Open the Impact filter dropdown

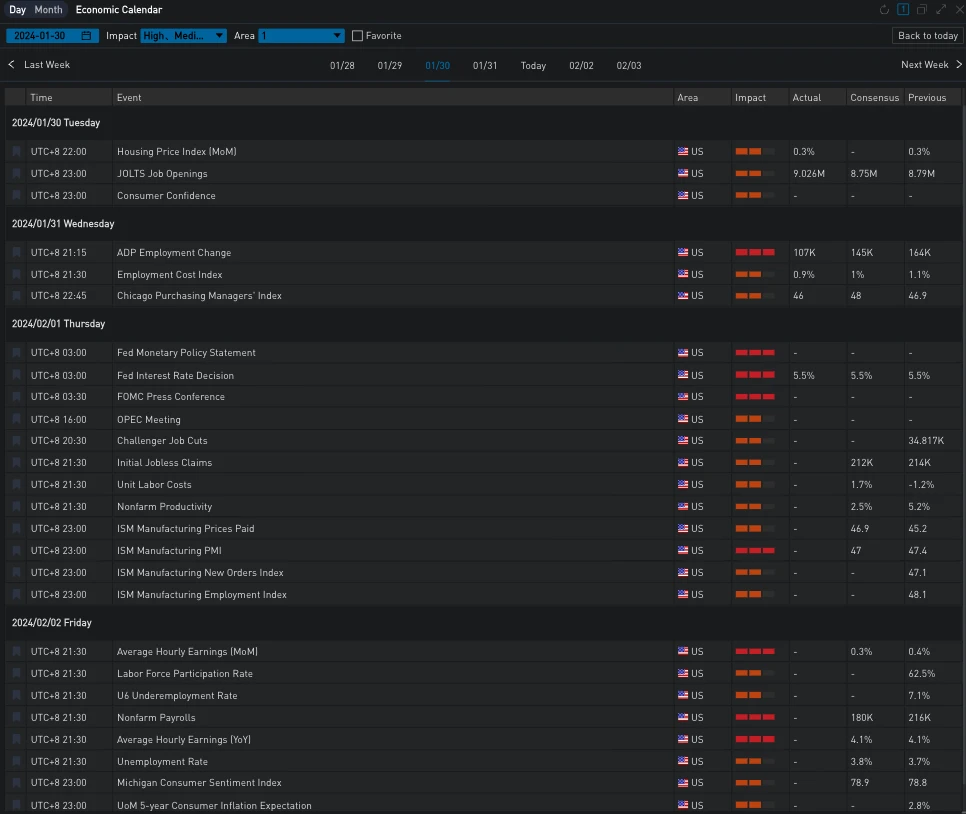coord(184,36)
